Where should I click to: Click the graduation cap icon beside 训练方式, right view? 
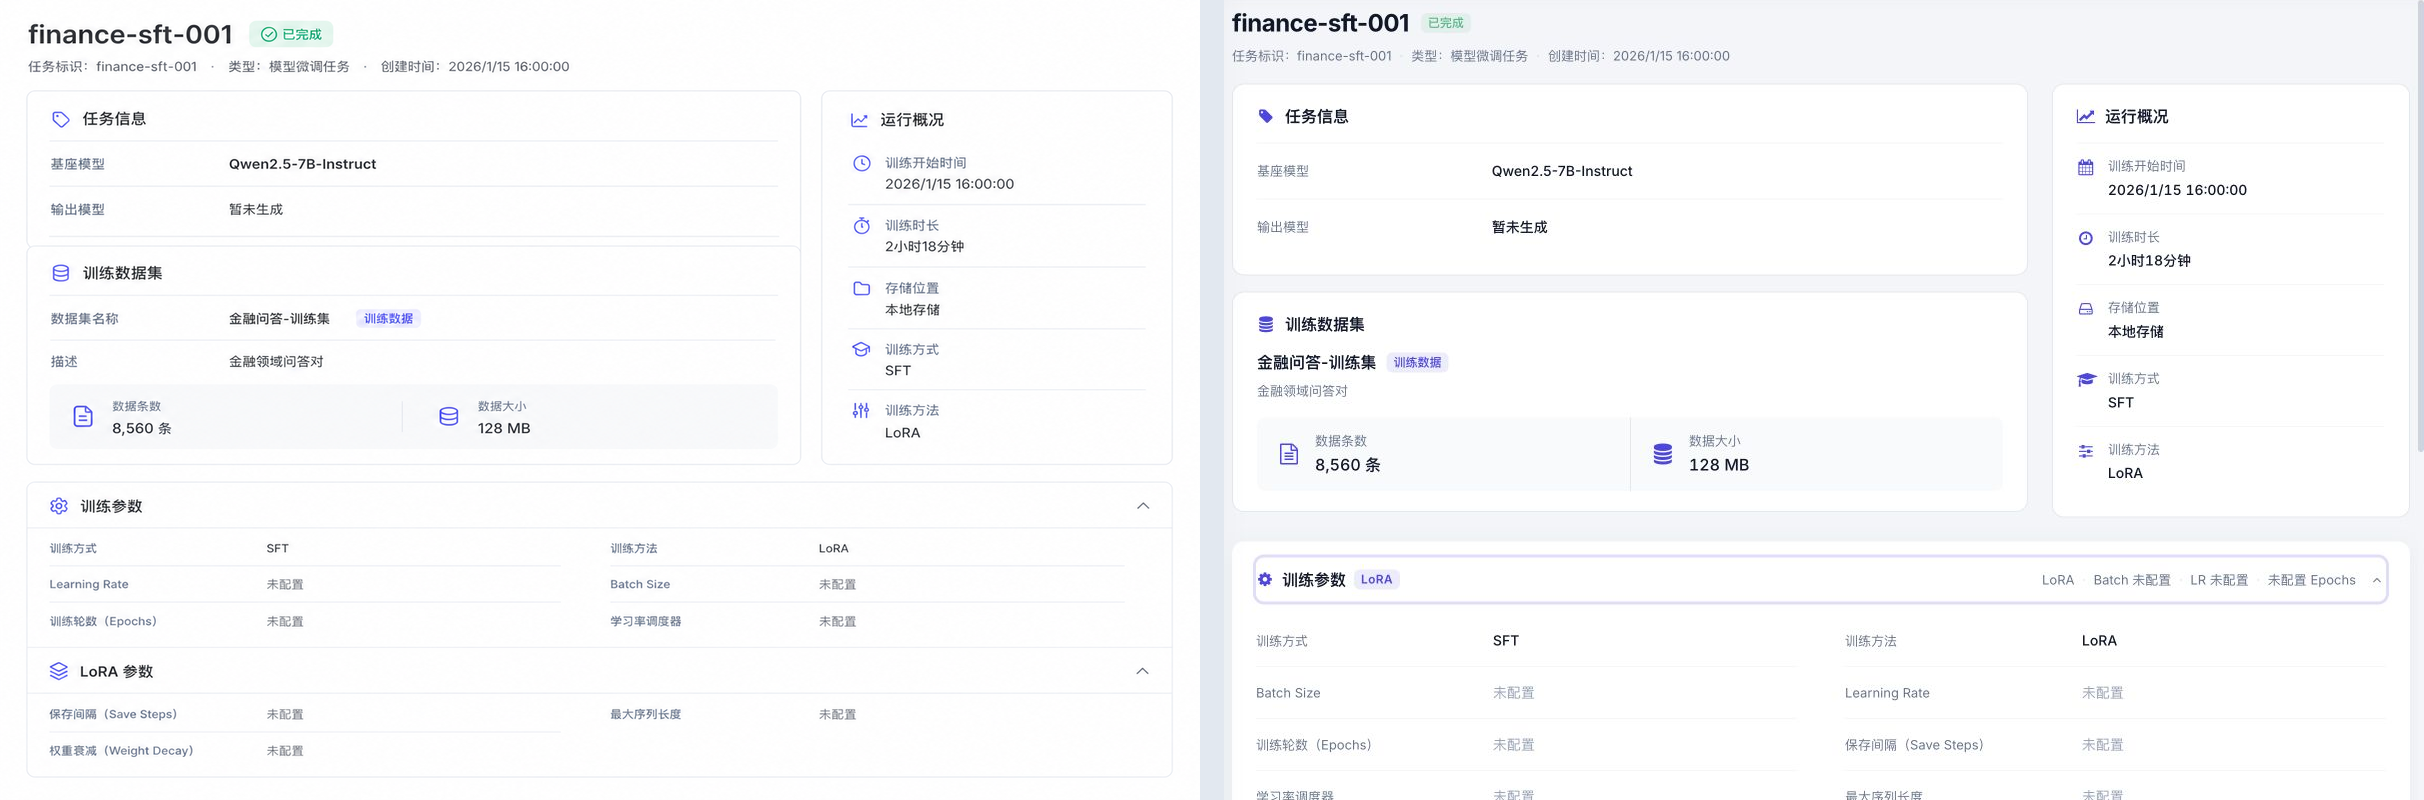pos(2086,380)
